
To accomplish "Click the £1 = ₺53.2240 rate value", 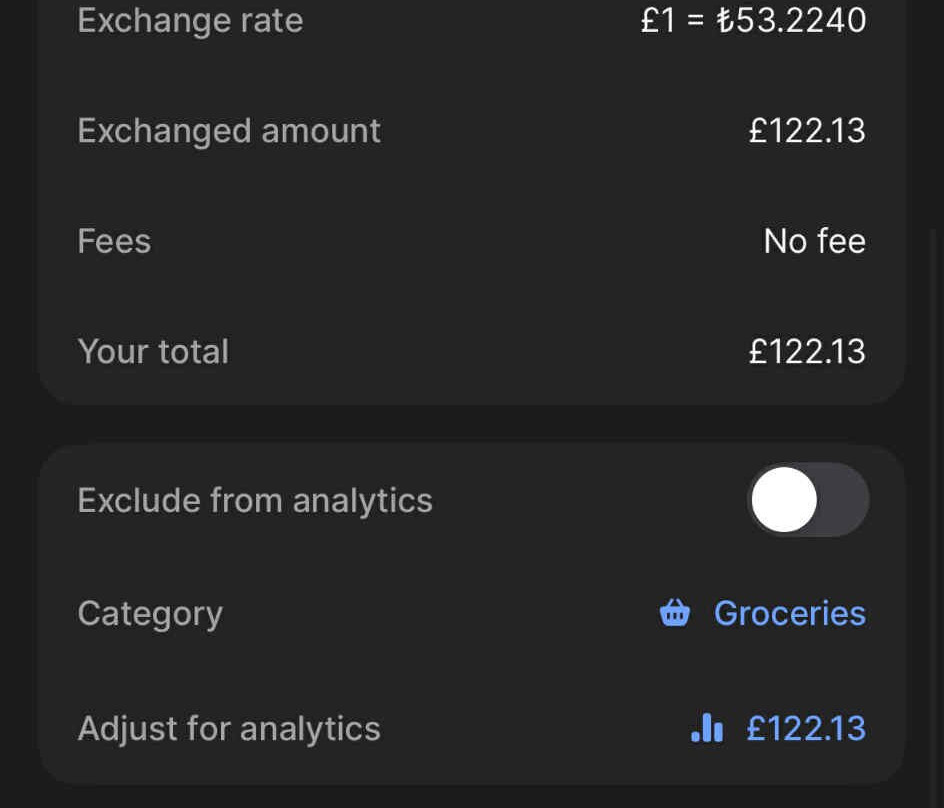I will 753,21.
